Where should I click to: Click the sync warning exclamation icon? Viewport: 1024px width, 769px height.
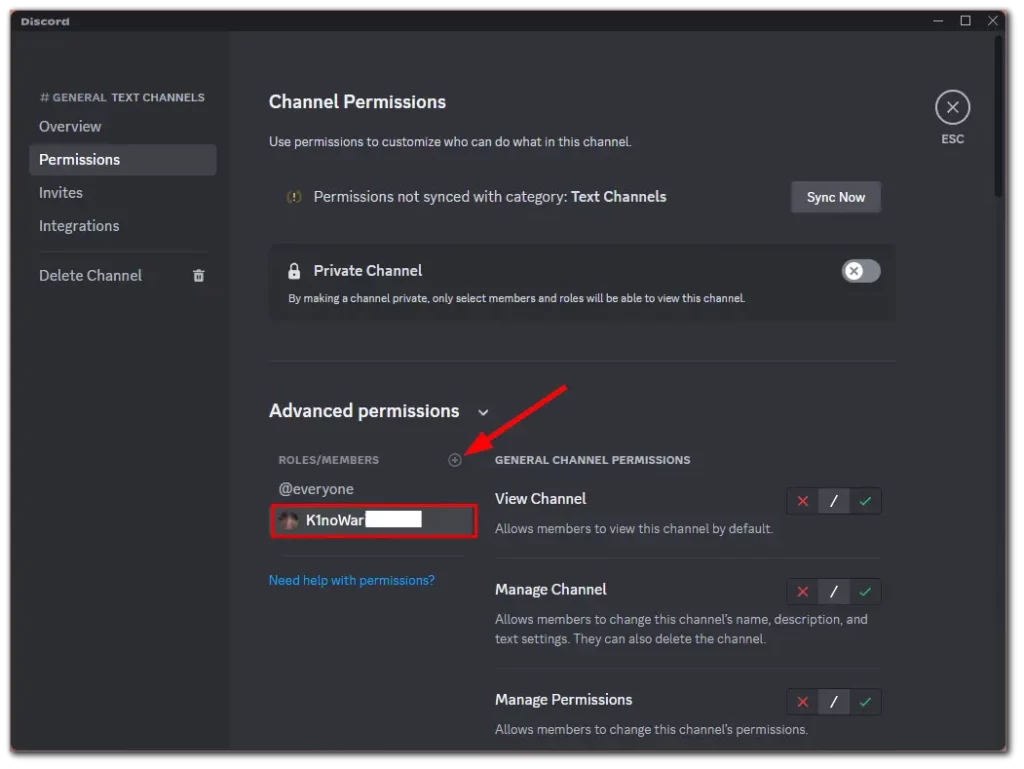click(x=295, y=196)
